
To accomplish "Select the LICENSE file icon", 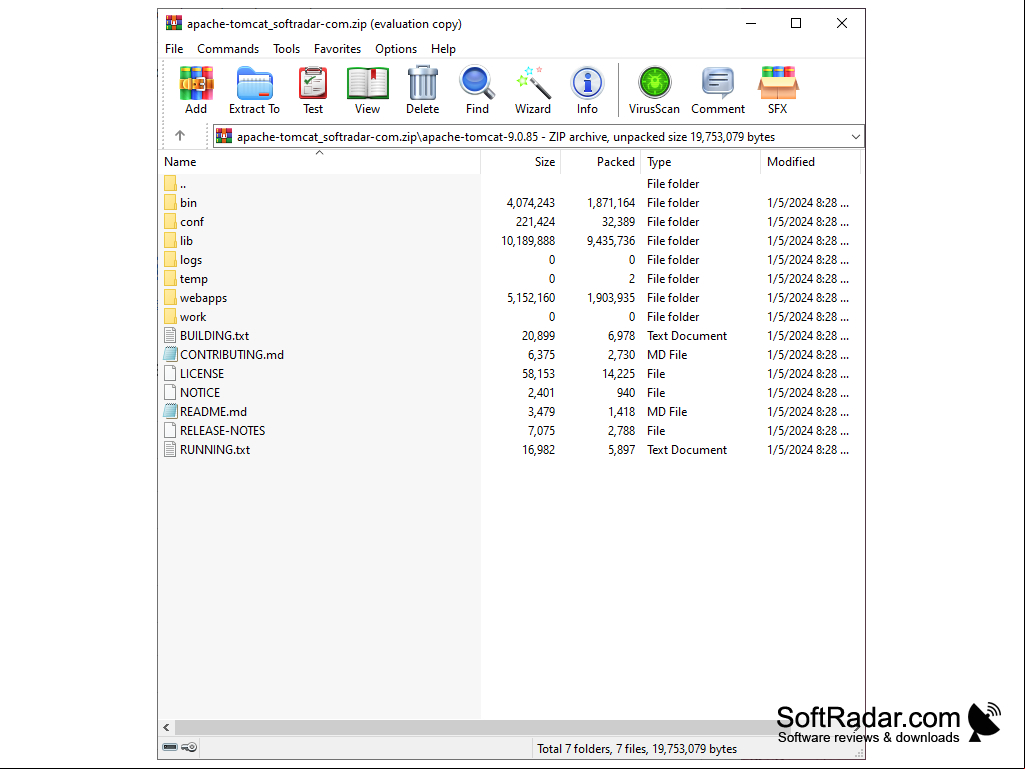I will tap(170, 373).
